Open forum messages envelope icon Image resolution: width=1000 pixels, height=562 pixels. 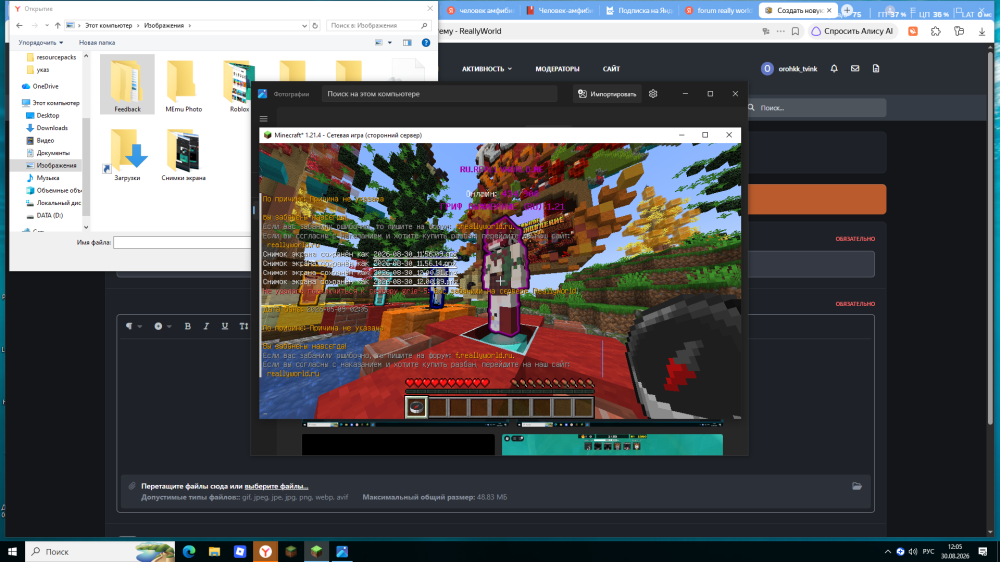(855, 69)
